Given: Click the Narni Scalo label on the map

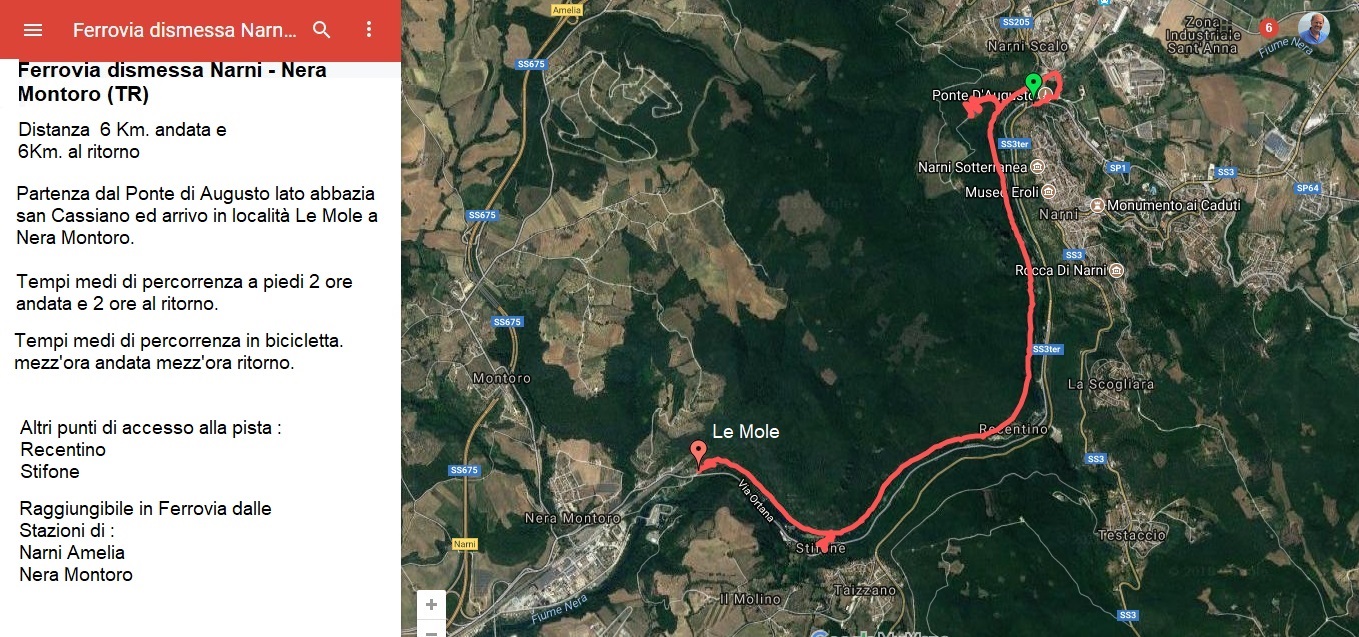Looking at the screenshot, I should (1027, 46).
